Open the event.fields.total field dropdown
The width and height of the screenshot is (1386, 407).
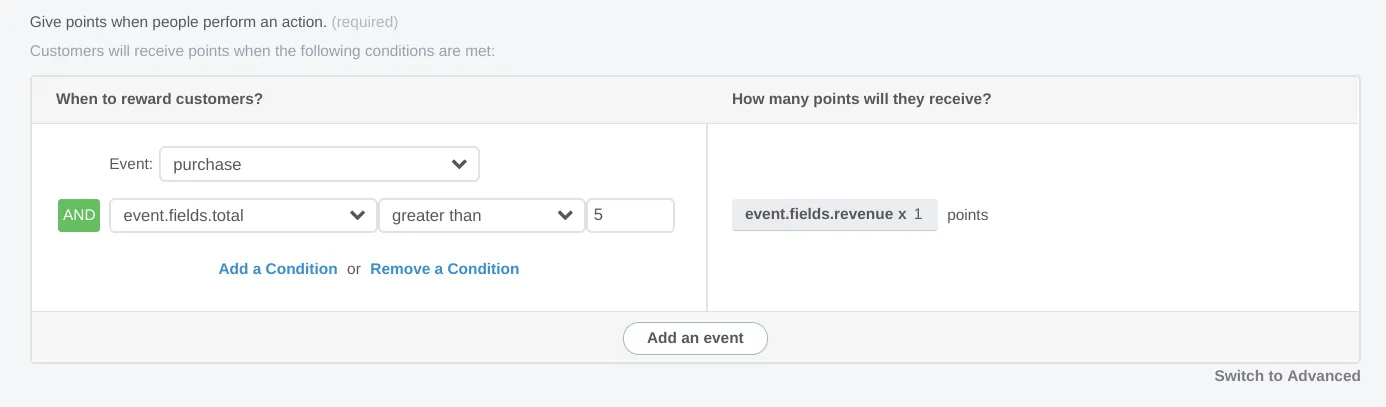coord(243,215)
